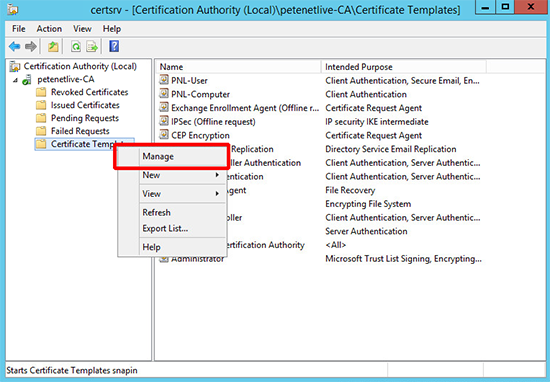Select Pending Requests in the tree
This screenshot has height=382, width=550.
click(85, 118)
